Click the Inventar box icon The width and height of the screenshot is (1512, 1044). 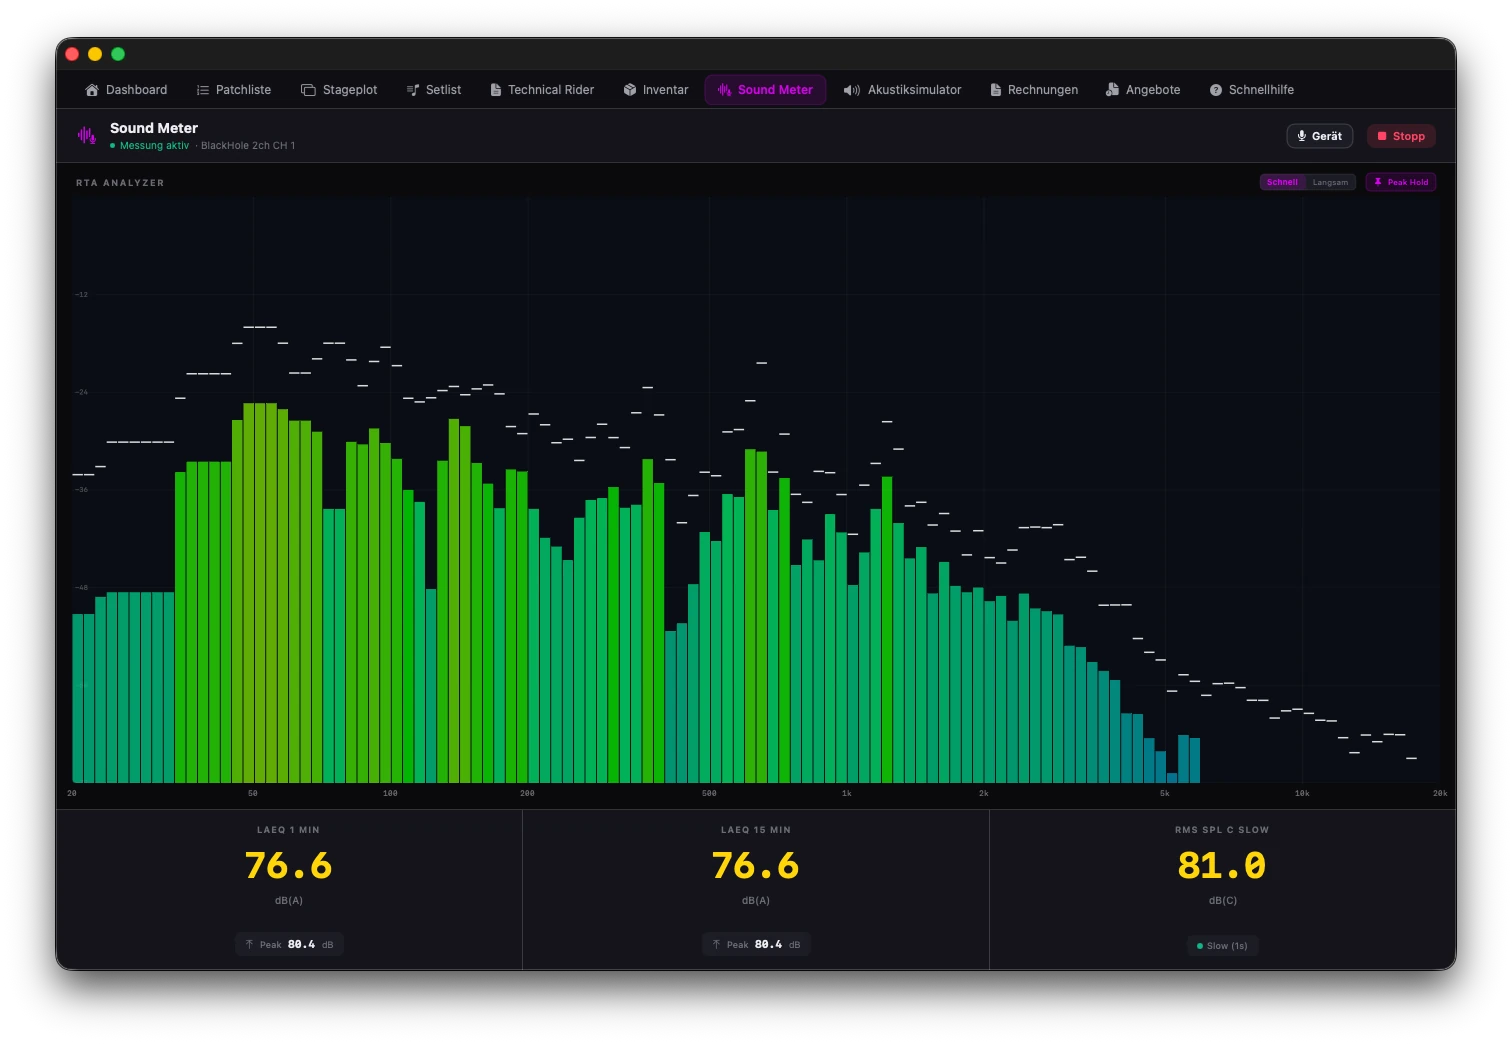pos(630,90)
